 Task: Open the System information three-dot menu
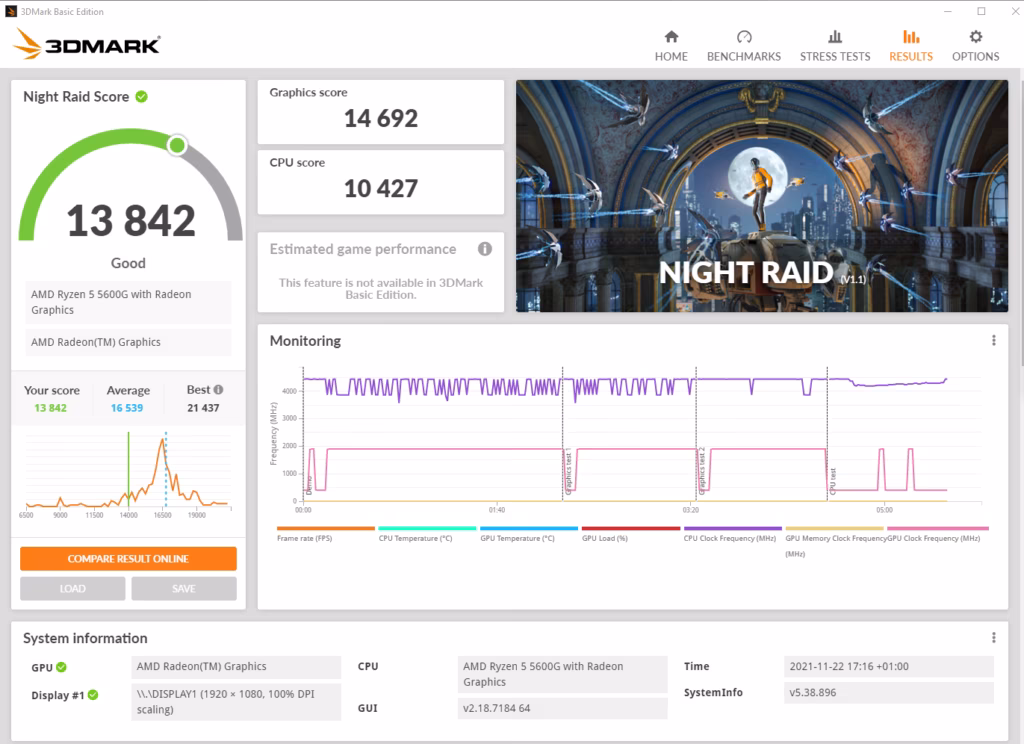point(993,638)
